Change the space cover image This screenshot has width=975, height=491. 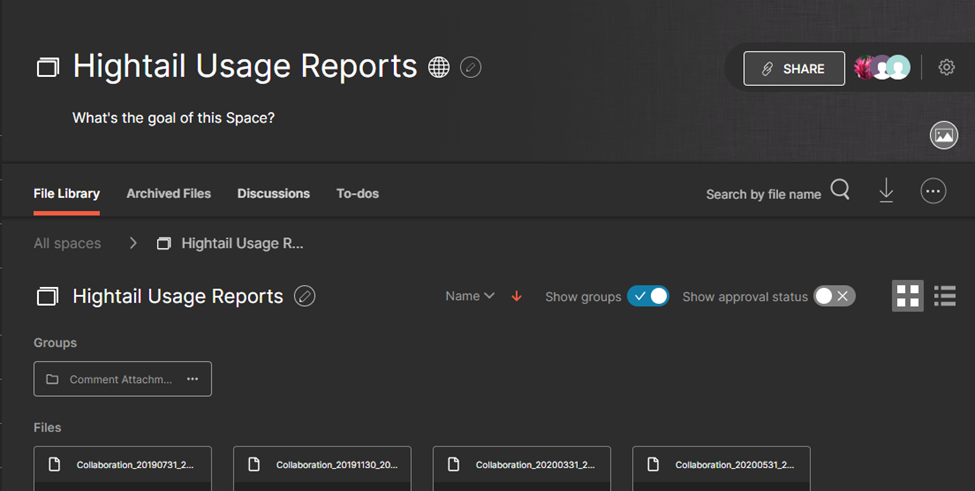(943, 136)
